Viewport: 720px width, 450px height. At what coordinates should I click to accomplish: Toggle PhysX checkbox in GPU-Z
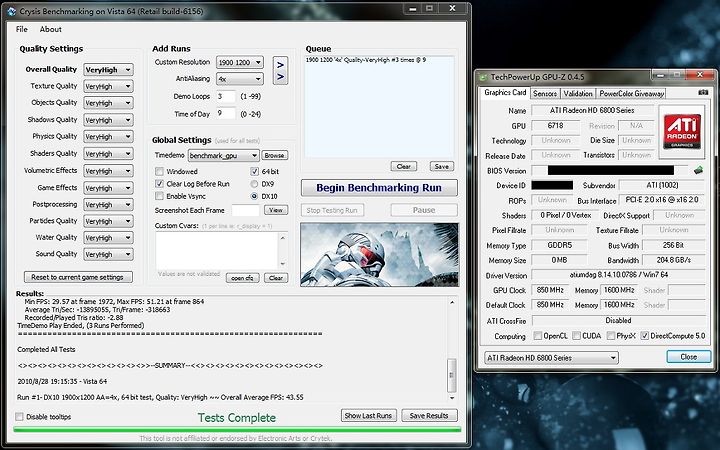click(611, 336)
